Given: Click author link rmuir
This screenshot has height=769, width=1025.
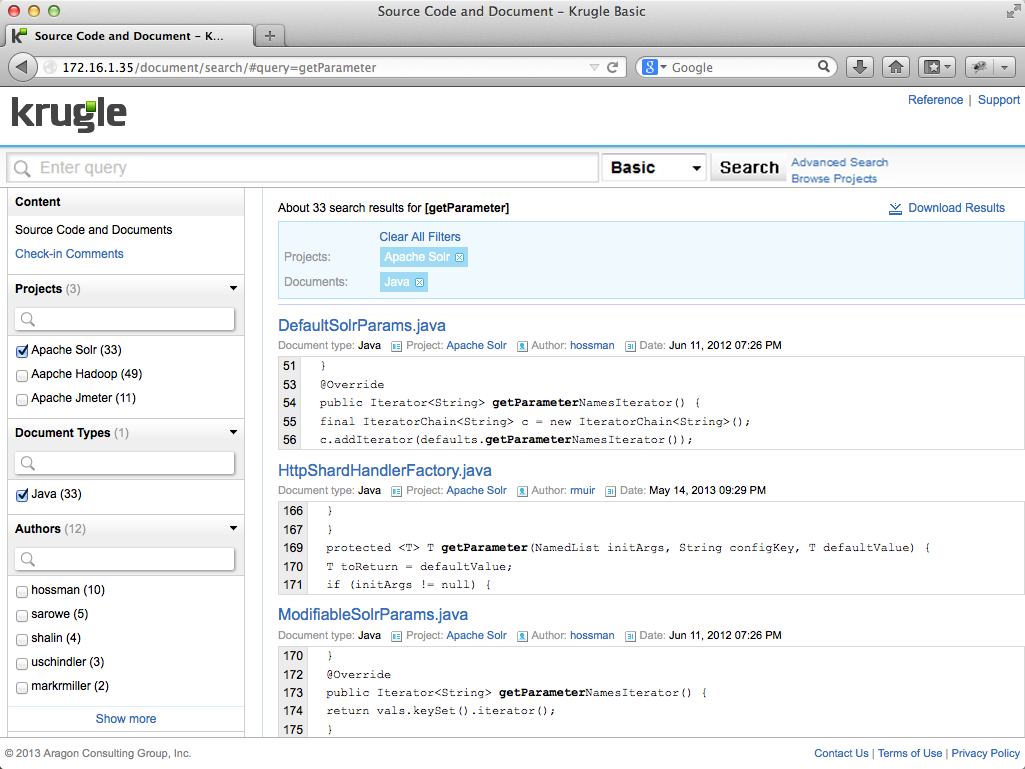Looking at the screenshot, I should click(x=582, y=490).
